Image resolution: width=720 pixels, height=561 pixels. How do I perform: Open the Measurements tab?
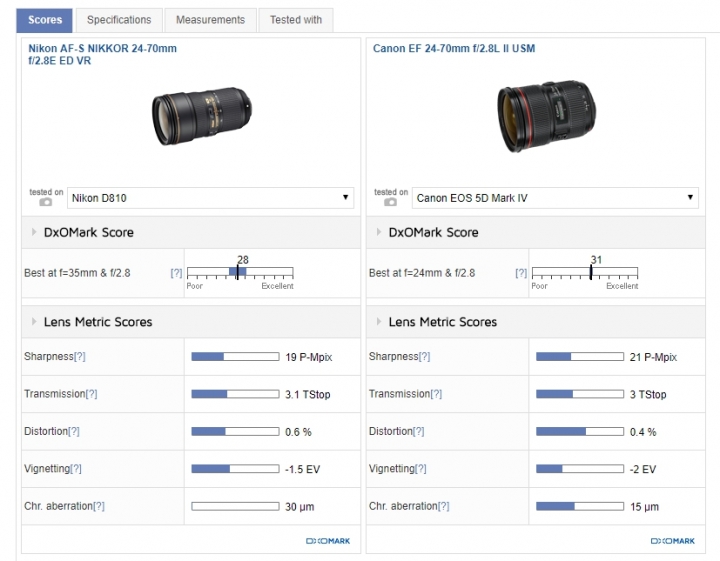210,20
